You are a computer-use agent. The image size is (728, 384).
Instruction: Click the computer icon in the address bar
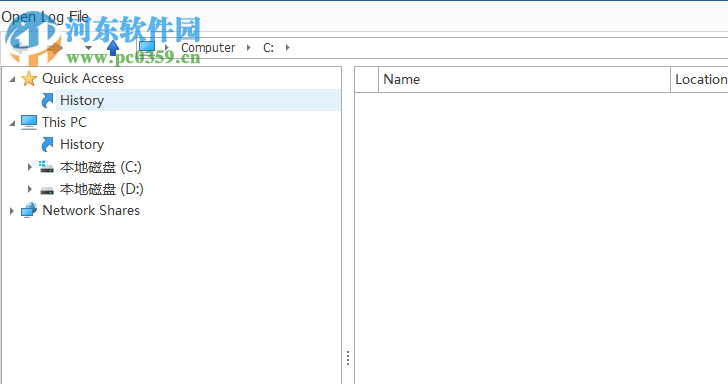147,47
